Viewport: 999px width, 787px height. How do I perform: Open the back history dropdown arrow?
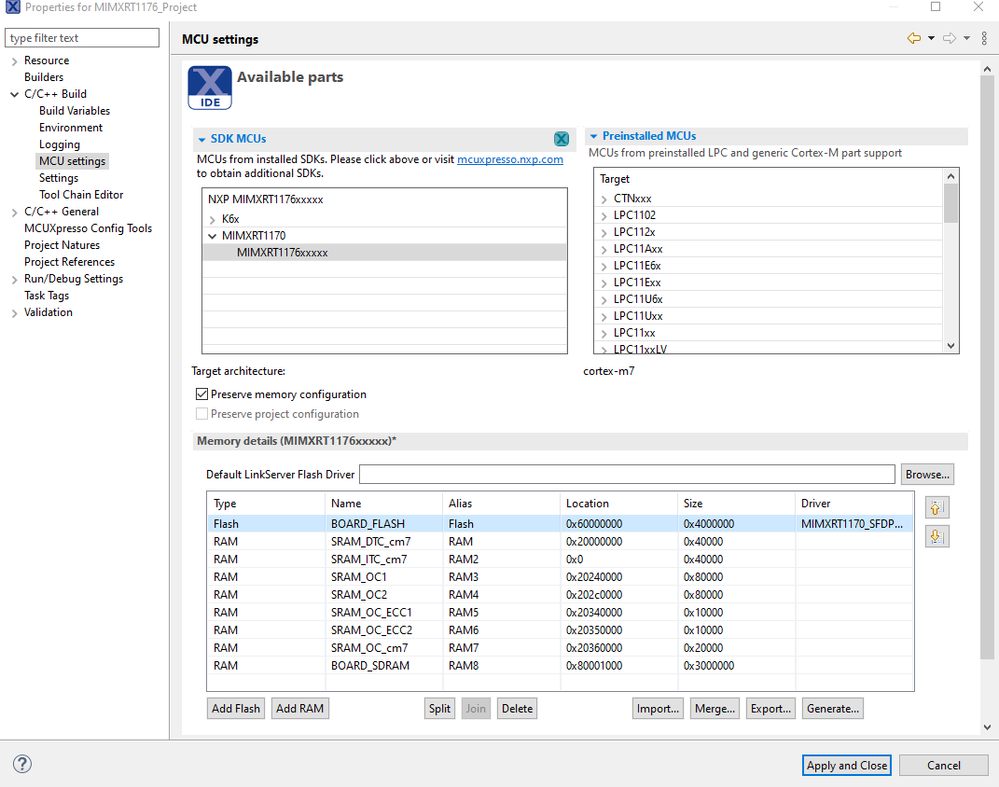[931, 38]
